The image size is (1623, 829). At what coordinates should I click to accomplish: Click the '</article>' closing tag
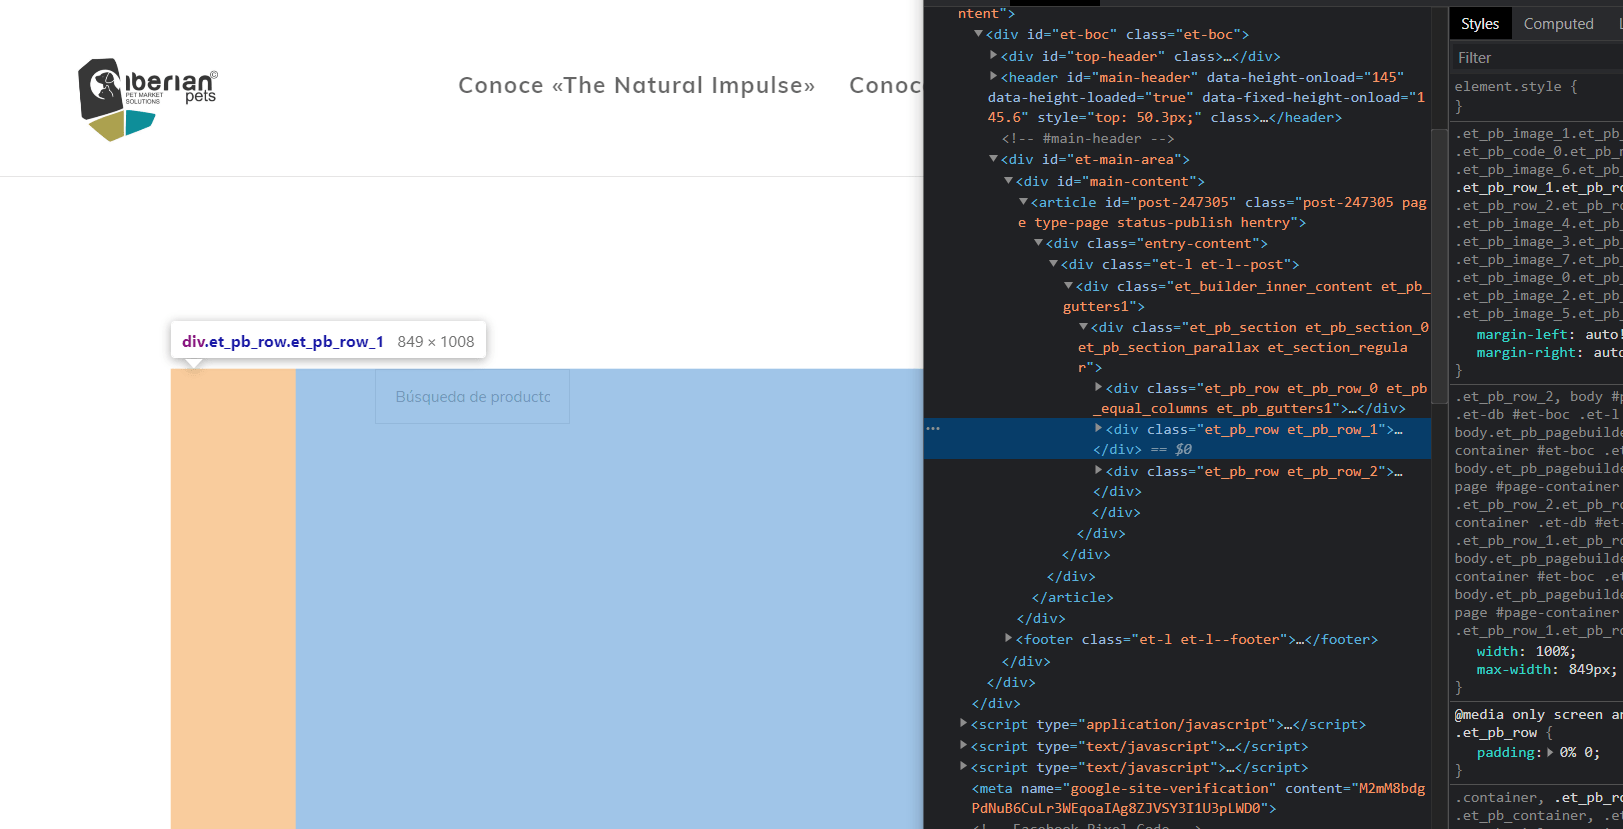coord(1072,597)
